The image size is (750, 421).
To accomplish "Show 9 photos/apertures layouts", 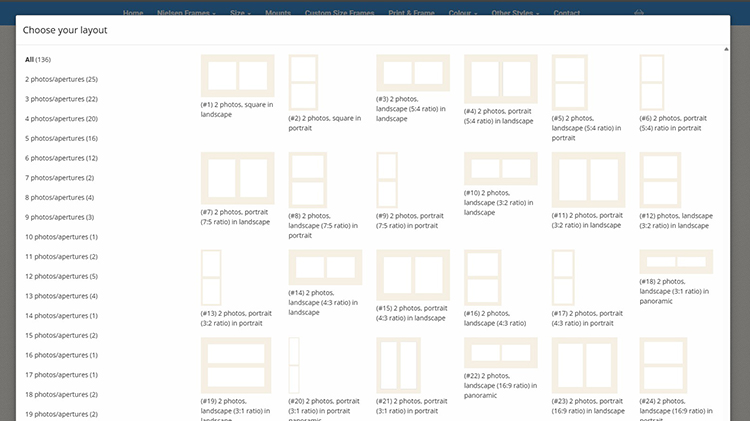I will click(59, 217).
